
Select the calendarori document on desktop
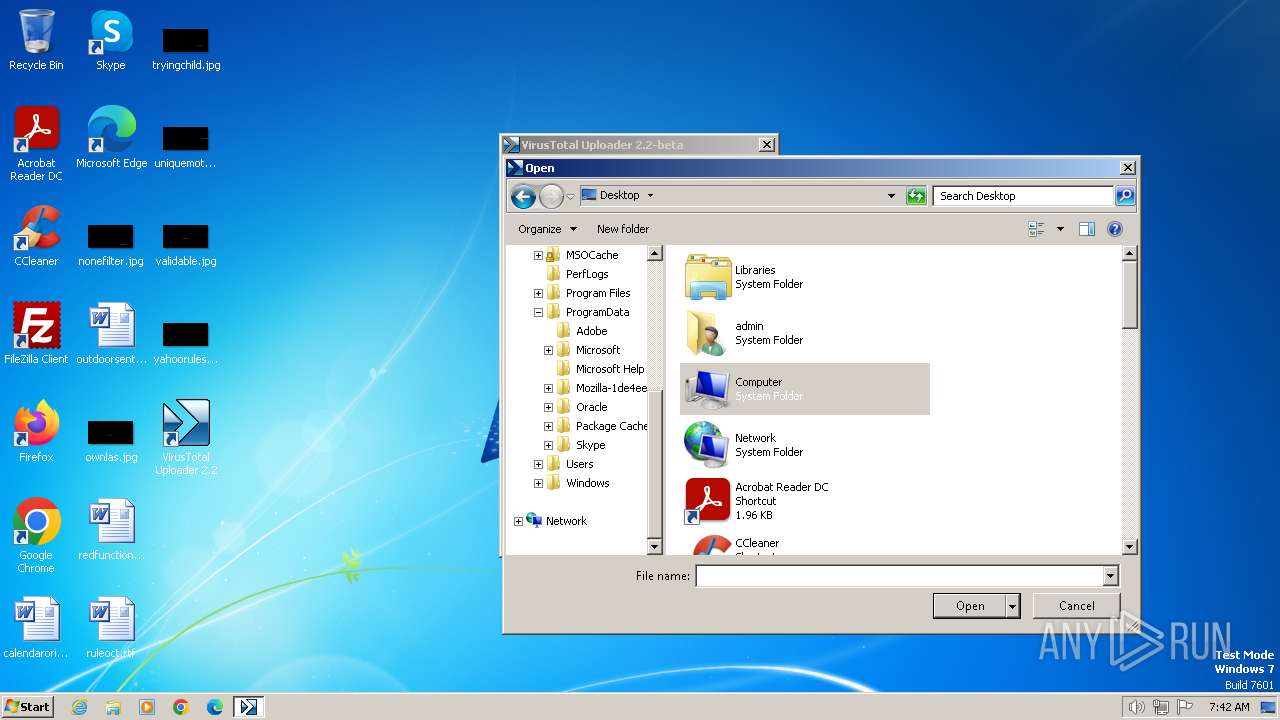(36, 628)
